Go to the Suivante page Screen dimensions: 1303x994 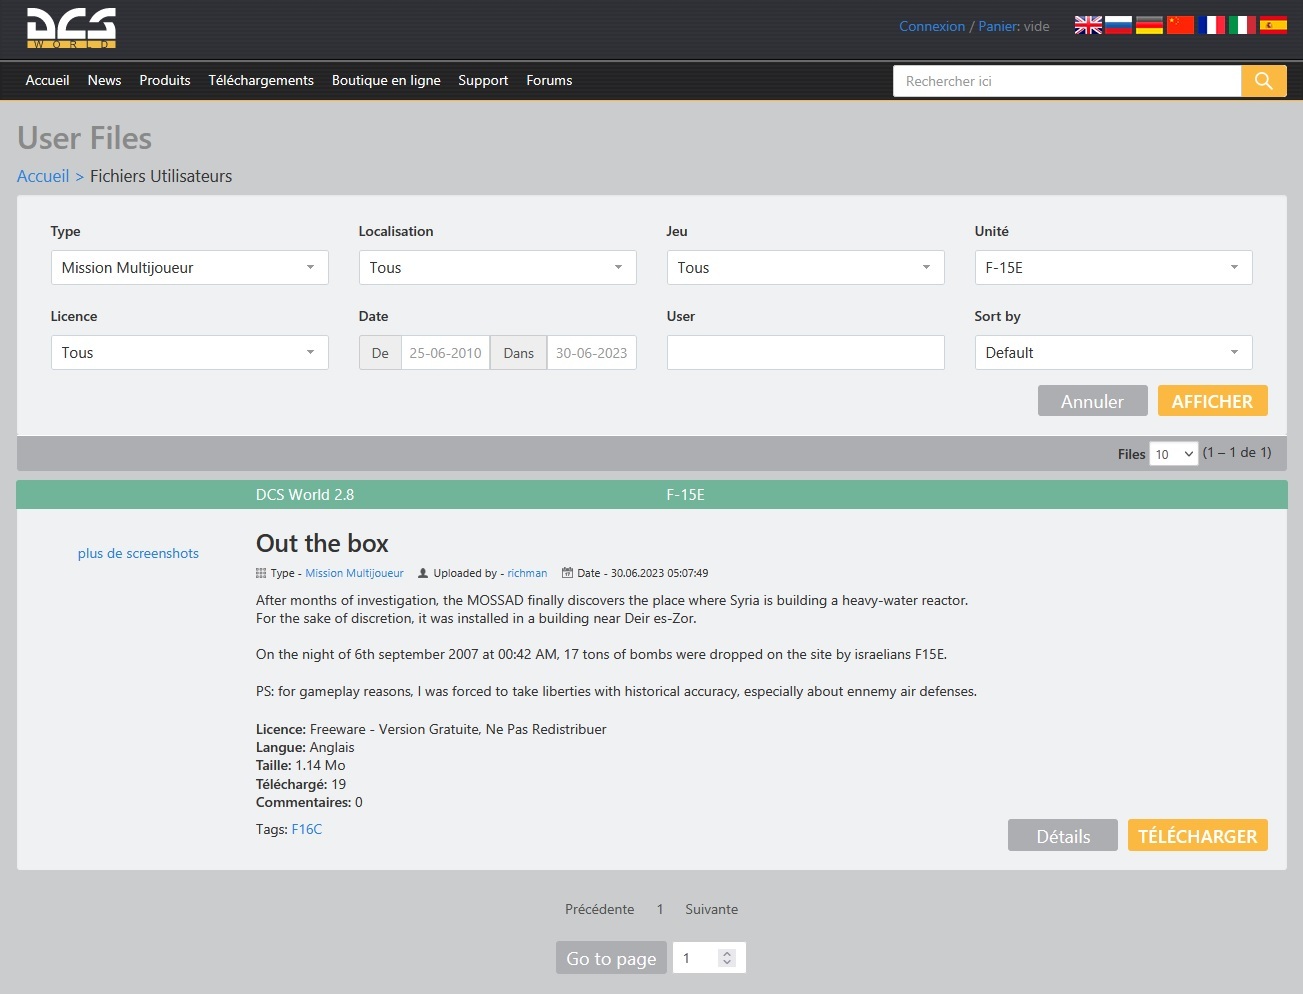(712, 910)
